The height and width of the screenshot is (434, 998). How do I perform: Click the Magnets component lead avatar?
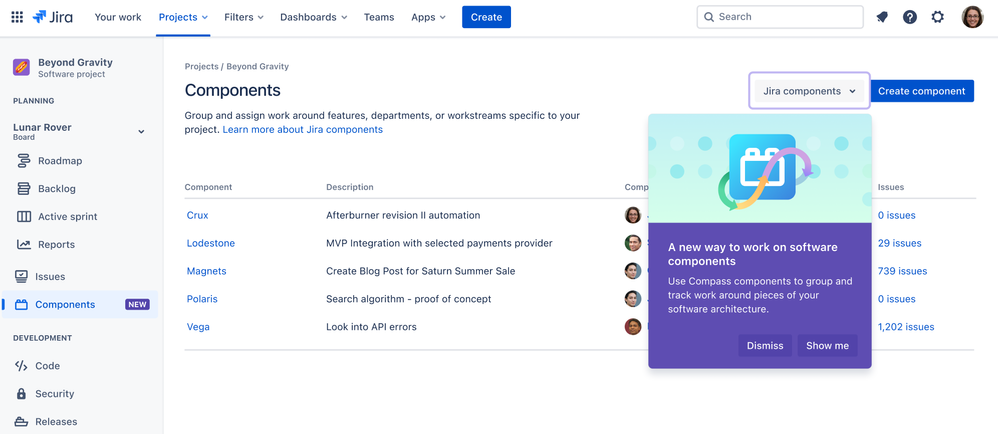click(x=633, y=271)
